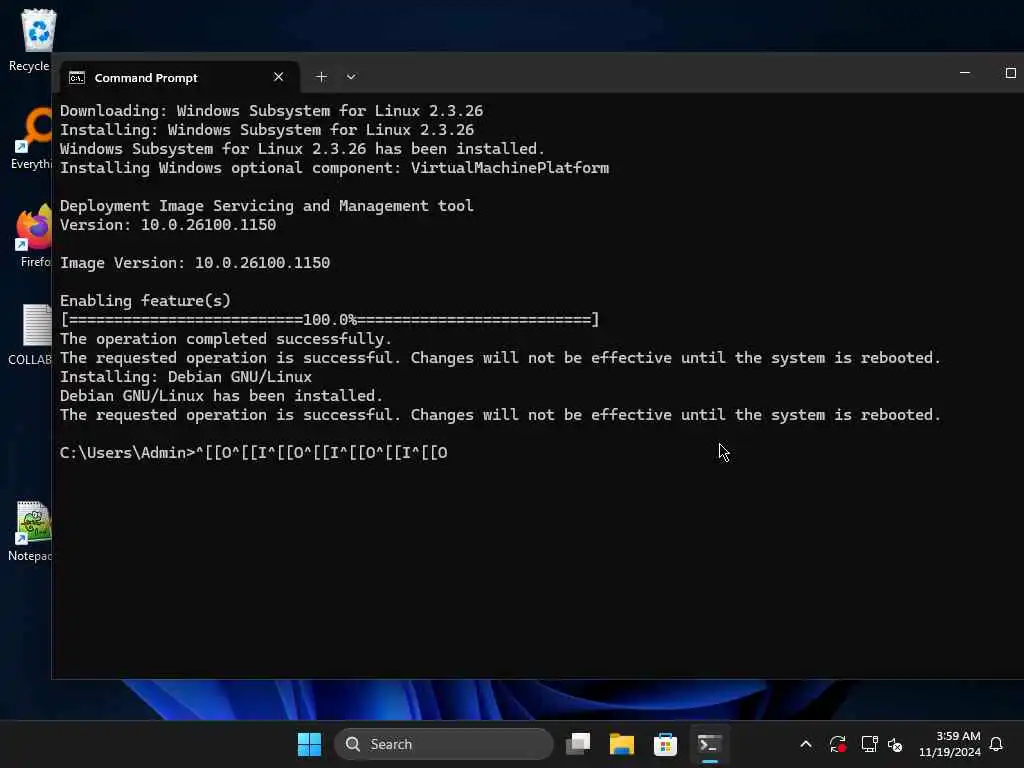
Task: Select the Command Prompt tab
Action: (x=179, y=78)
